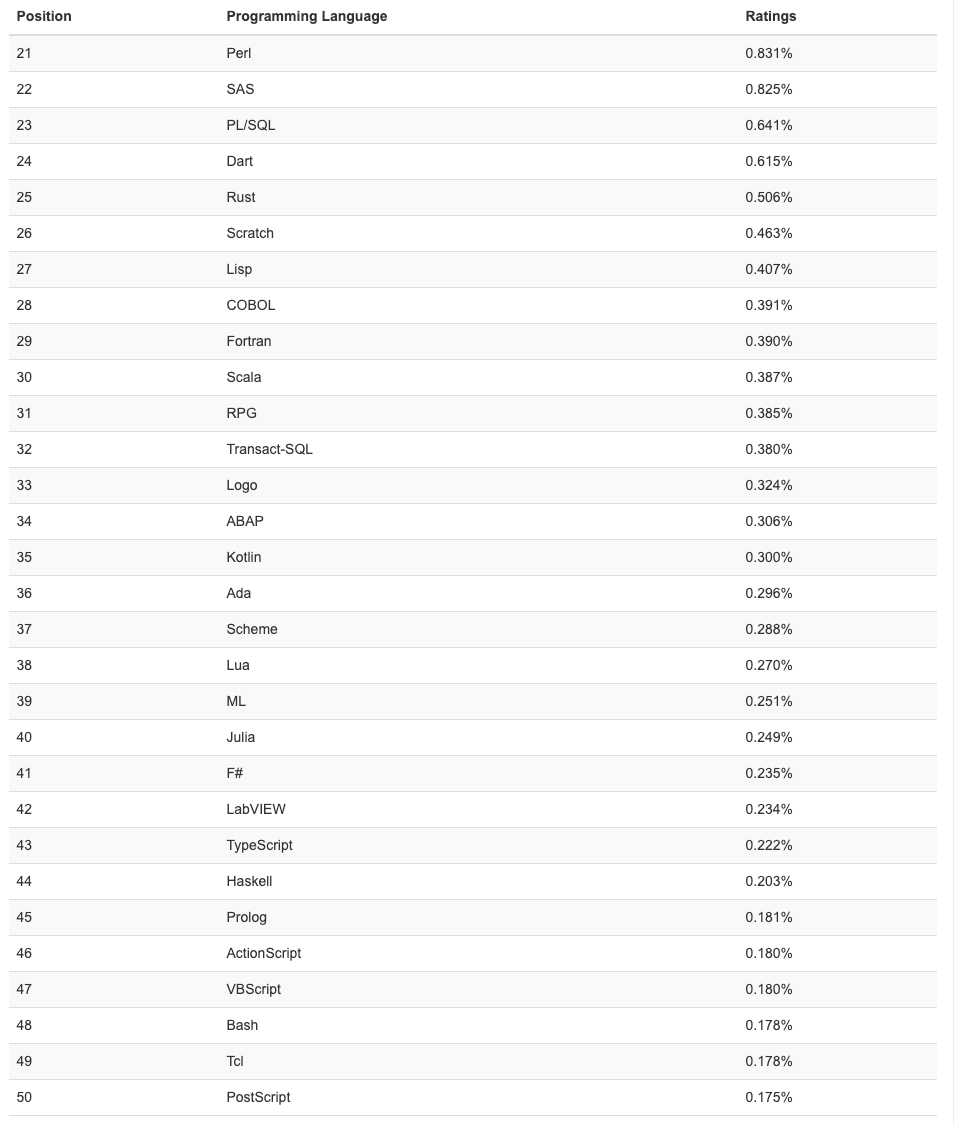Click position number 30

(24, 377)
